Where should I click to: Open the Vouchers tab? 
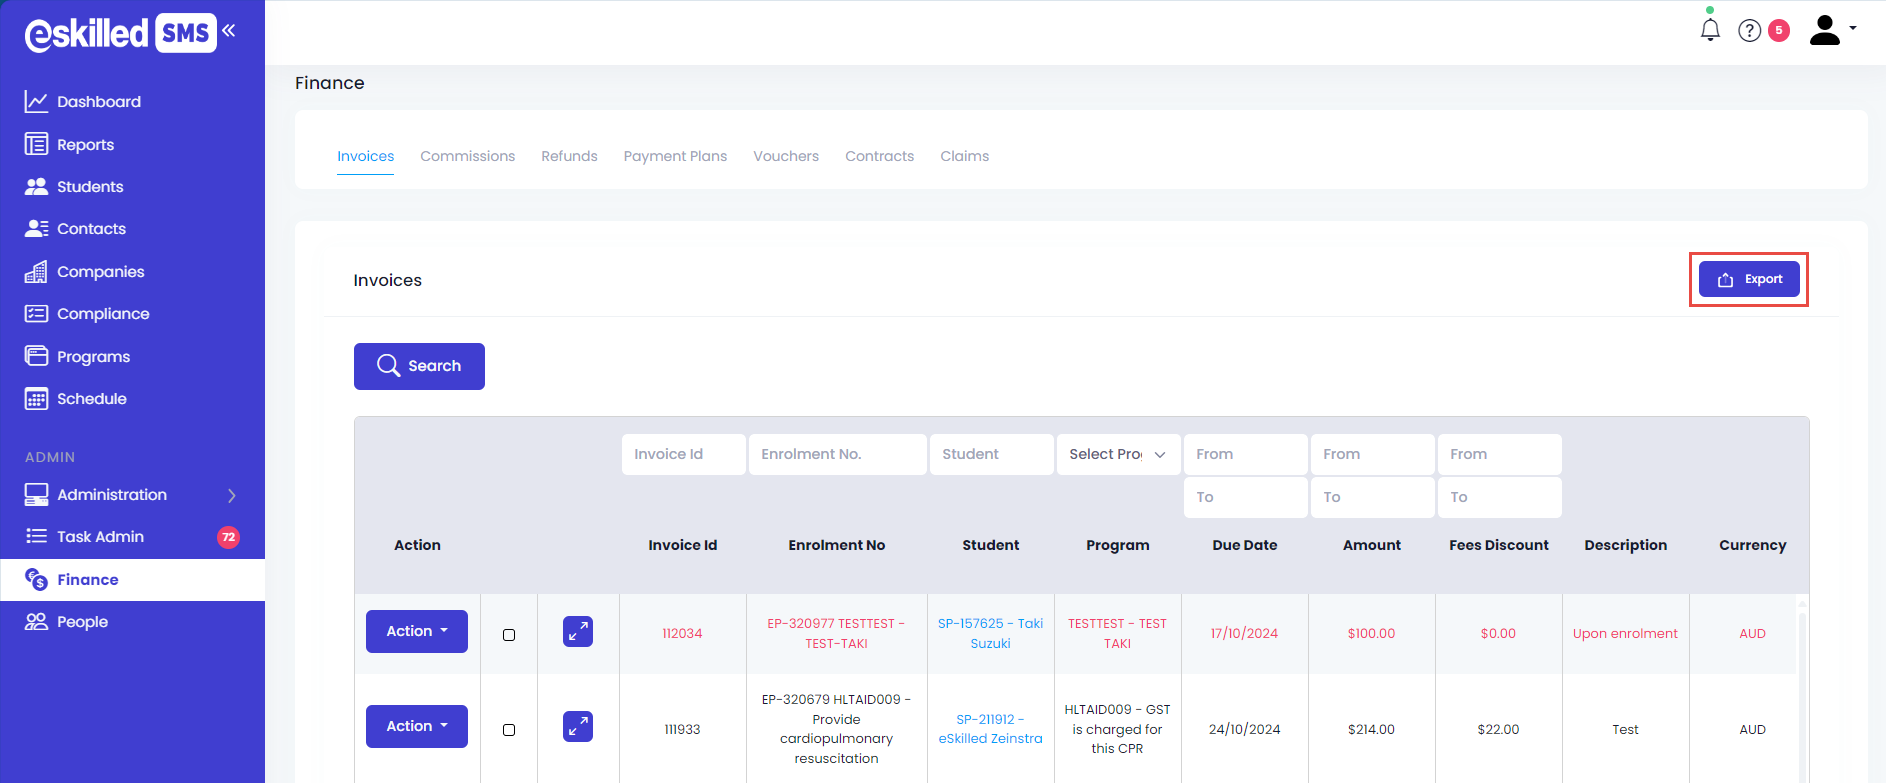click(786, 156)
